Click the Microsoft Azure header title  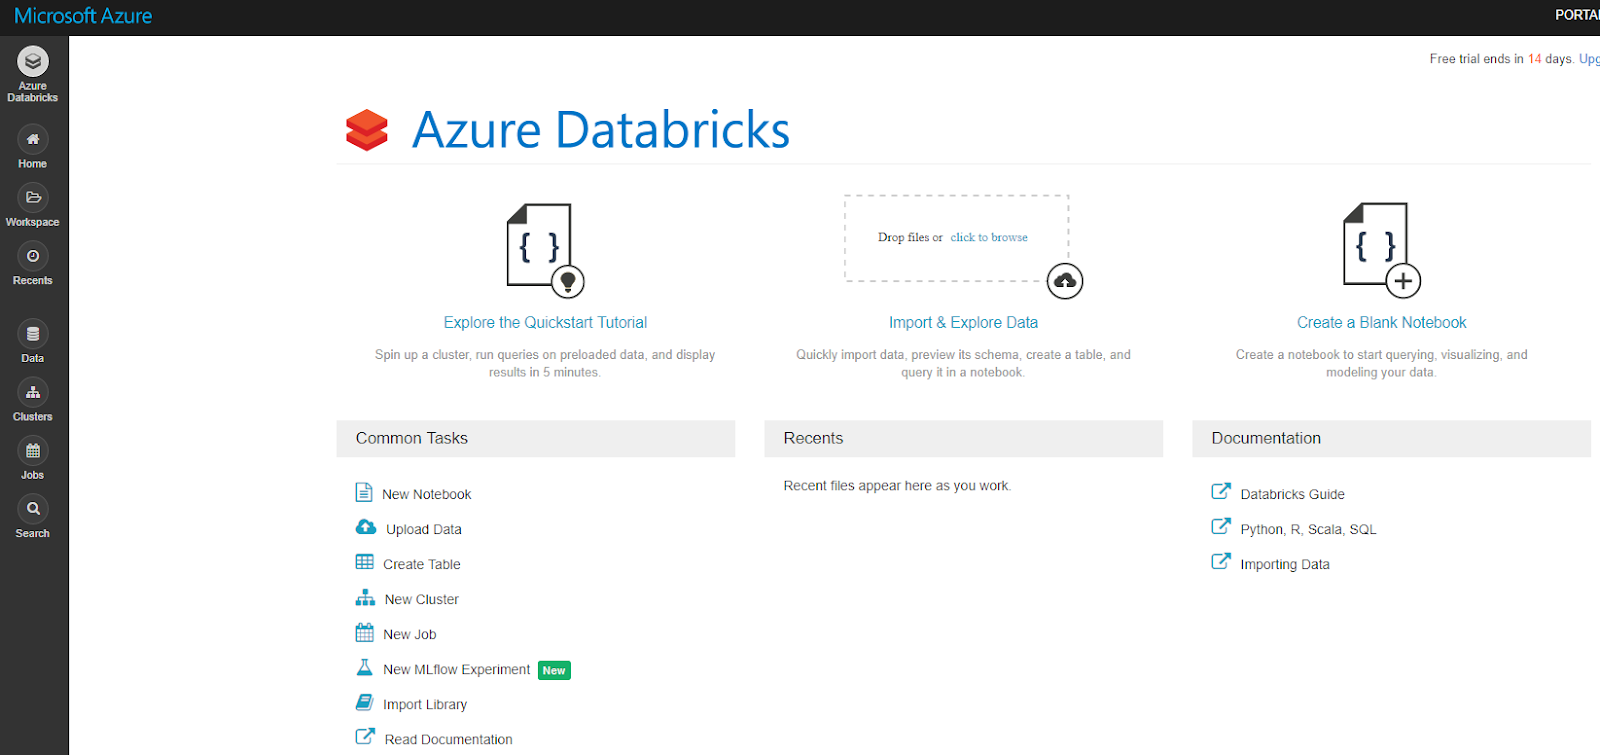click(x=83, y=16)
